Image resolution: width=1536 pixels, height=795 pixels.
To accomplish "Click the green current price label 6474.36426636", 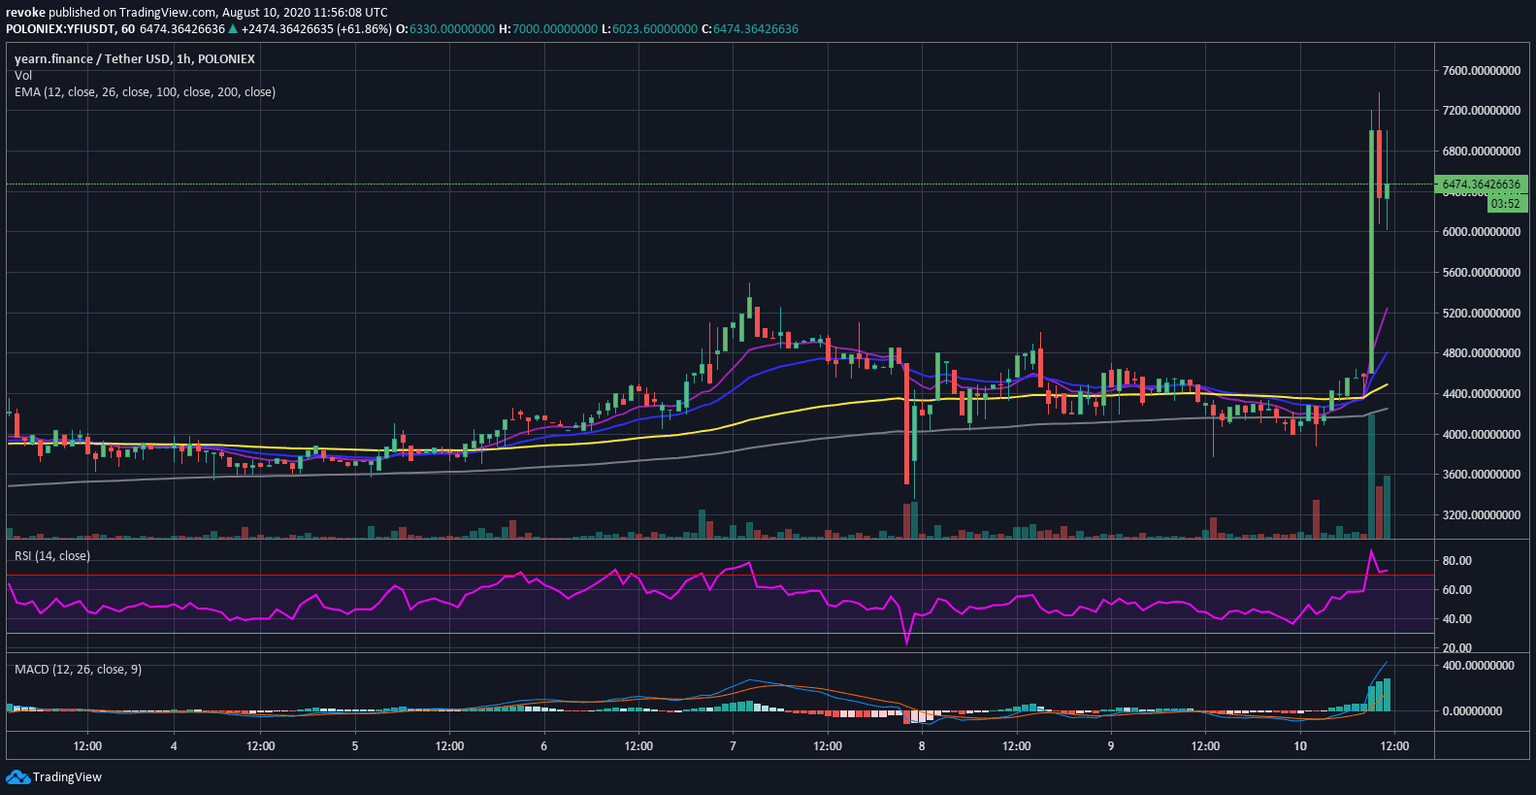I will click(x=1481, y=185).
